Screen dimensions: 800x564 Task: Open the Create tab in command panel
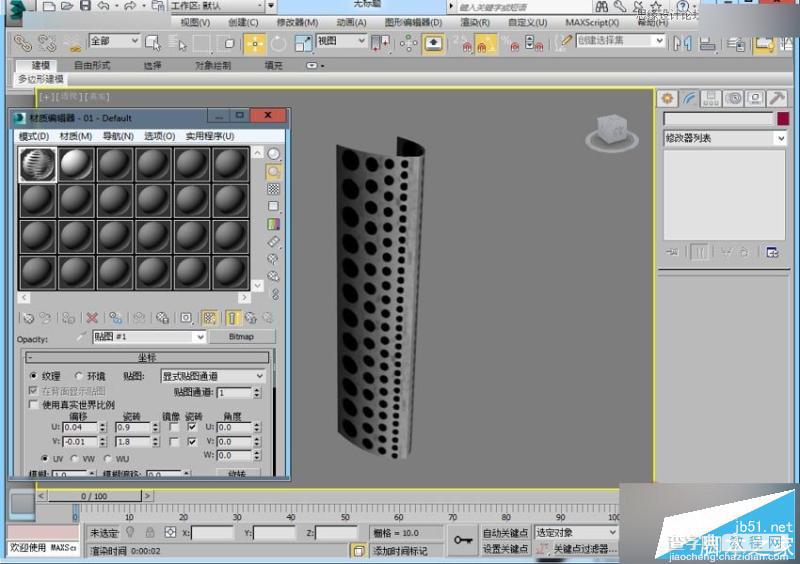click(667, 99)
